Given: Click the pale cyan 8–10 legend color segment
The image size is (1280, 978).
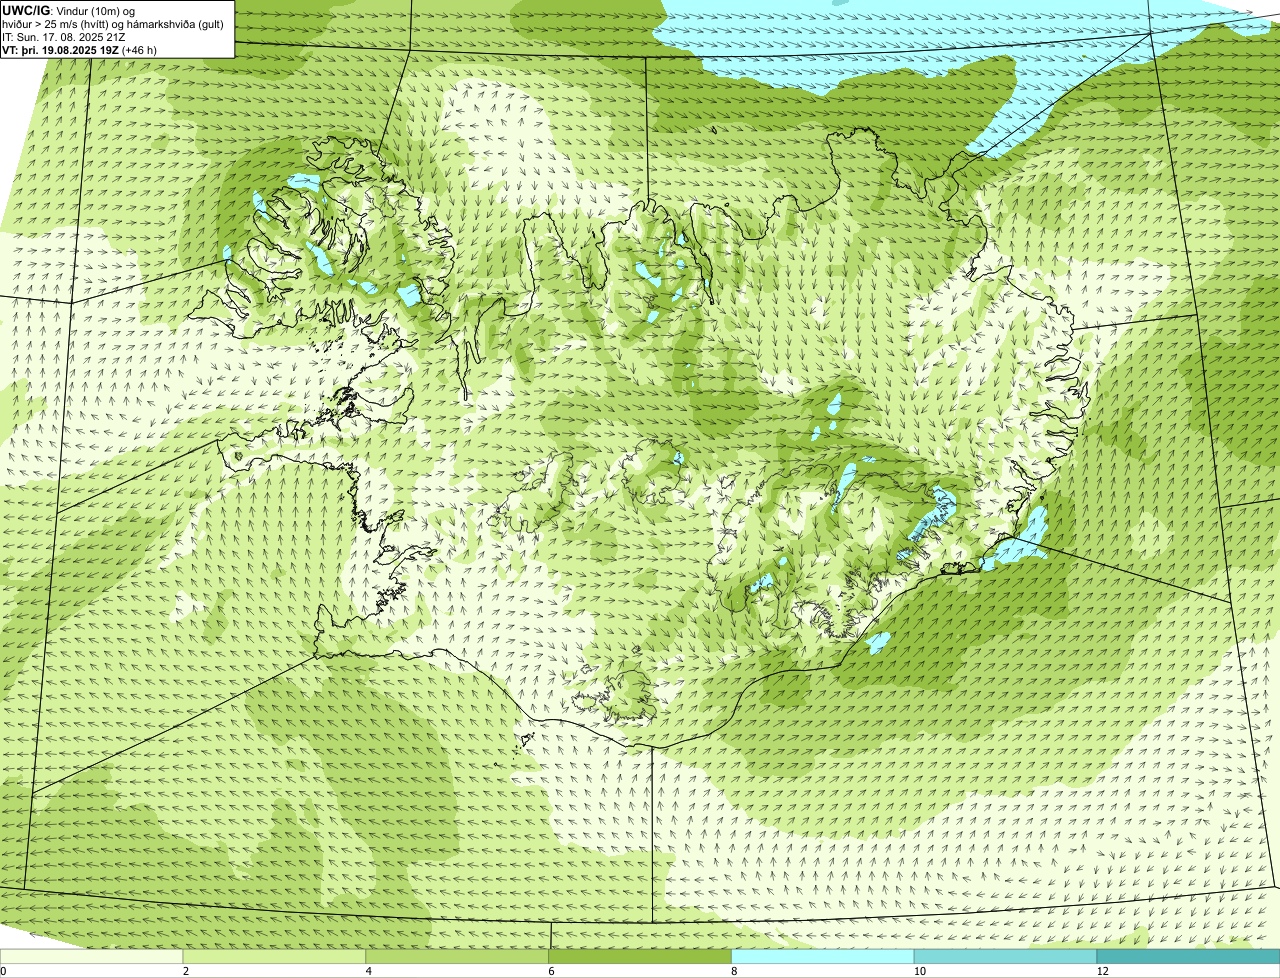Looking at the screenshot, I should (823, 957).
